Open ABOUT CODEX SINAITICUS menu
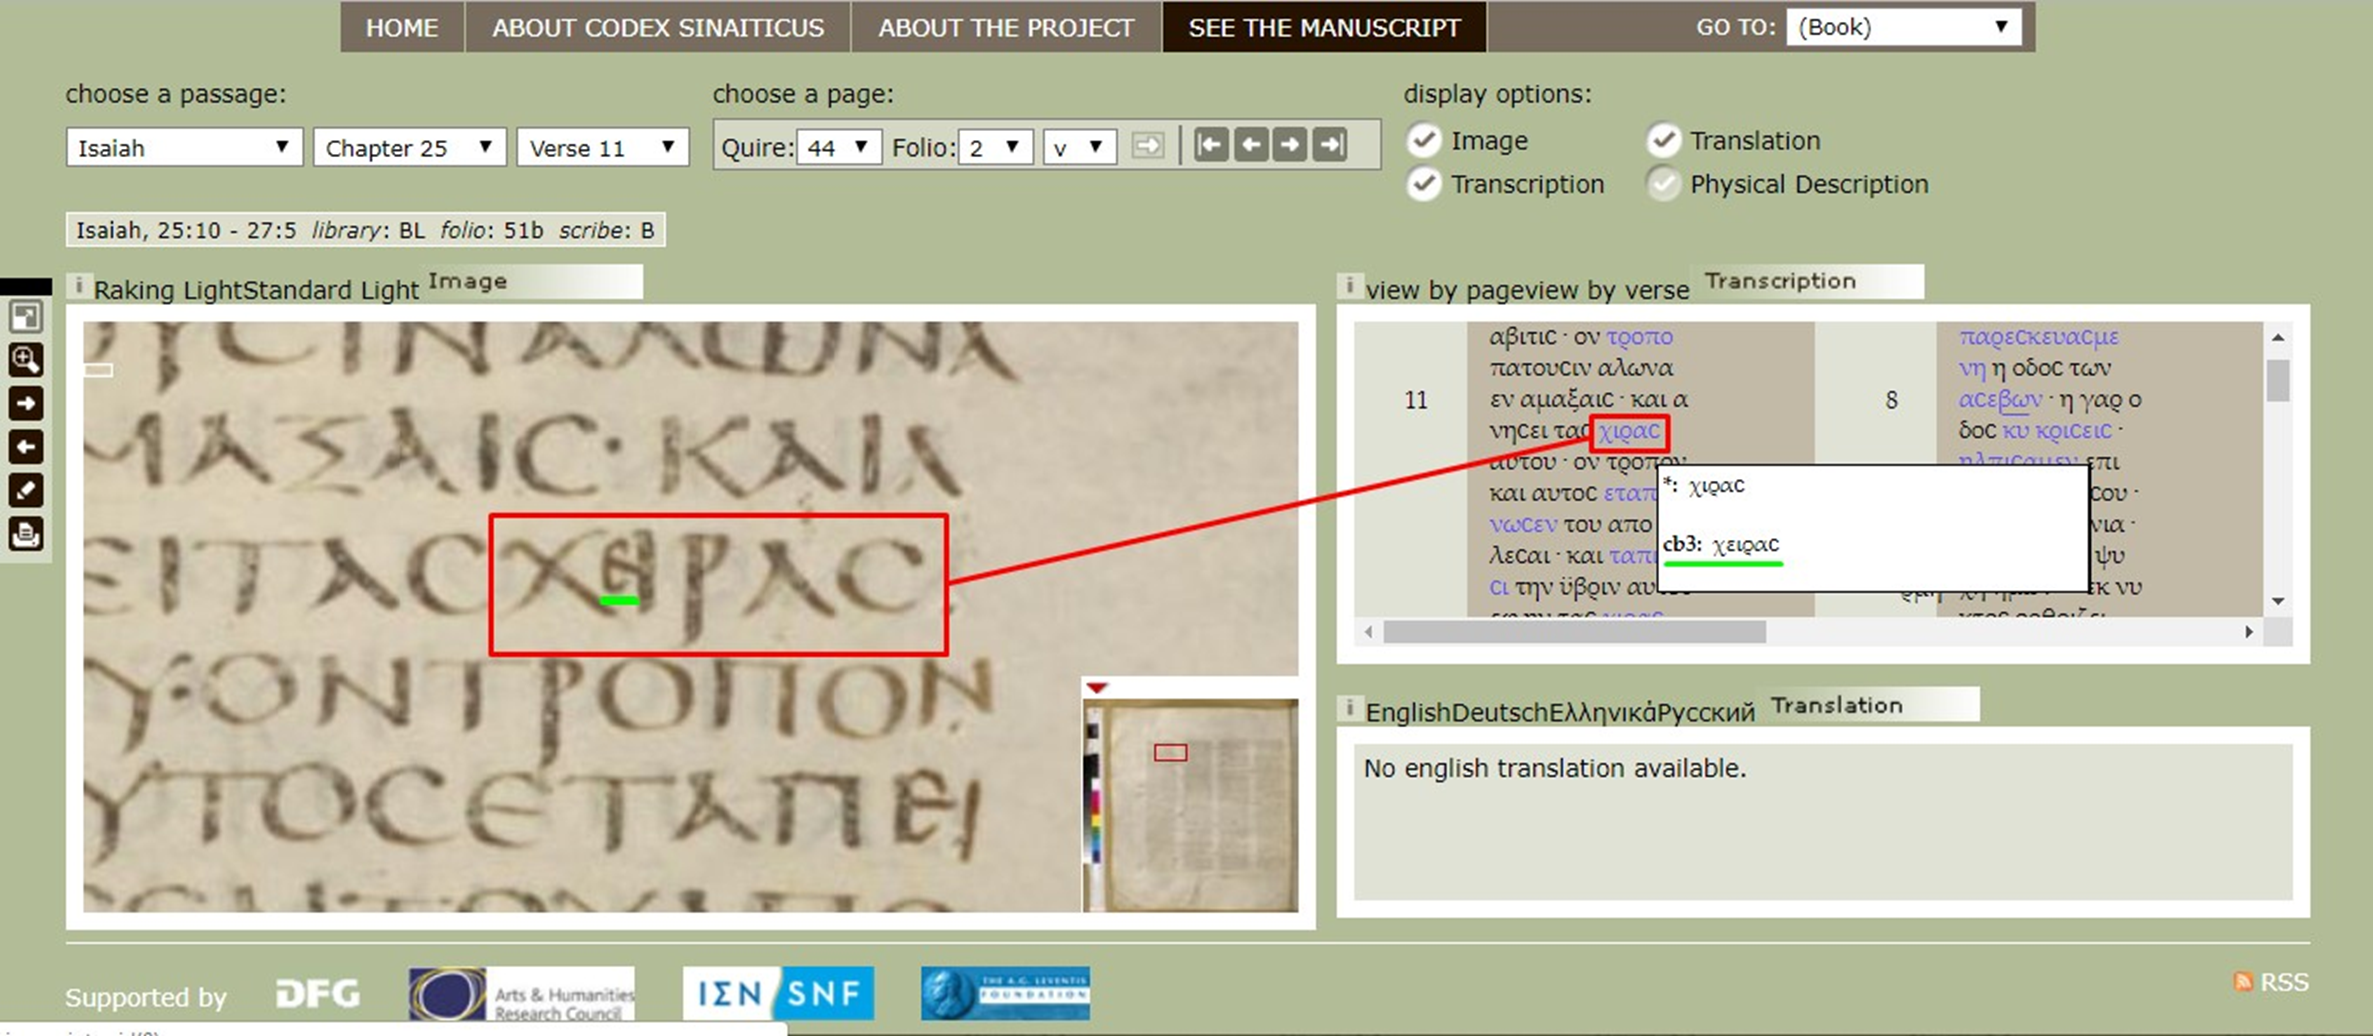 (x=658, y=27)
